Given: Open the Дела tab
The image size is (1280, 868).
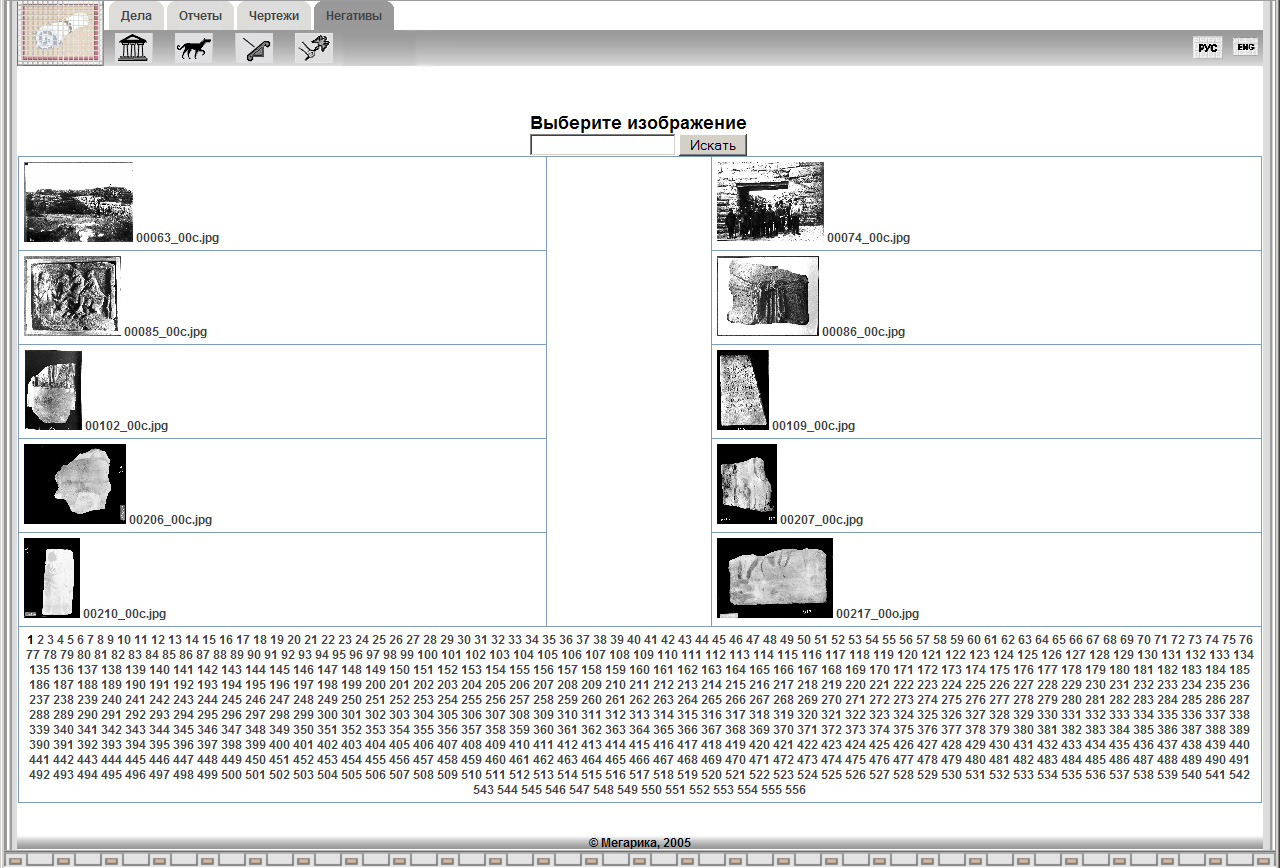Looking at the screenshot, I should [136, 16].
